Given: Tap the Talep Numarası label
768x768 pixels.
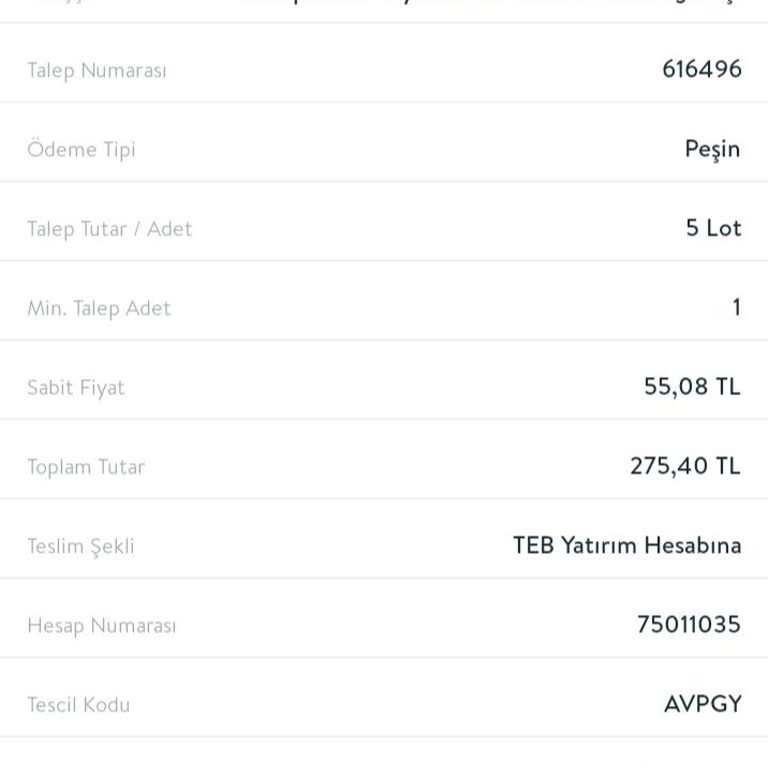Looking at the screenshot, I should (x=97, y=70).
